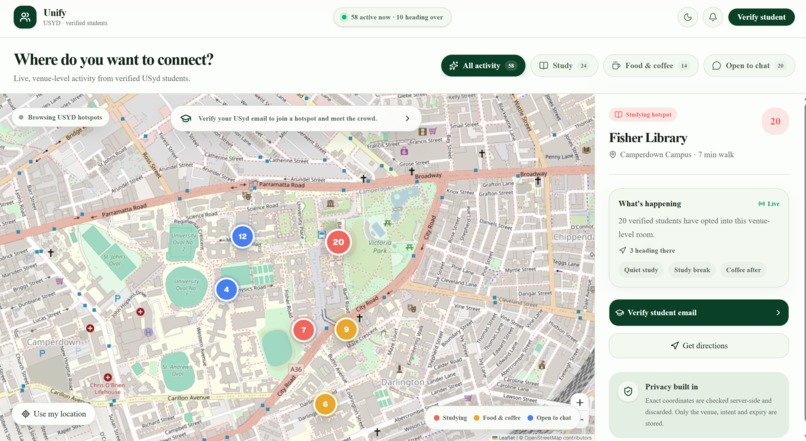Click the 58 active now status pill

pos(392,17)
